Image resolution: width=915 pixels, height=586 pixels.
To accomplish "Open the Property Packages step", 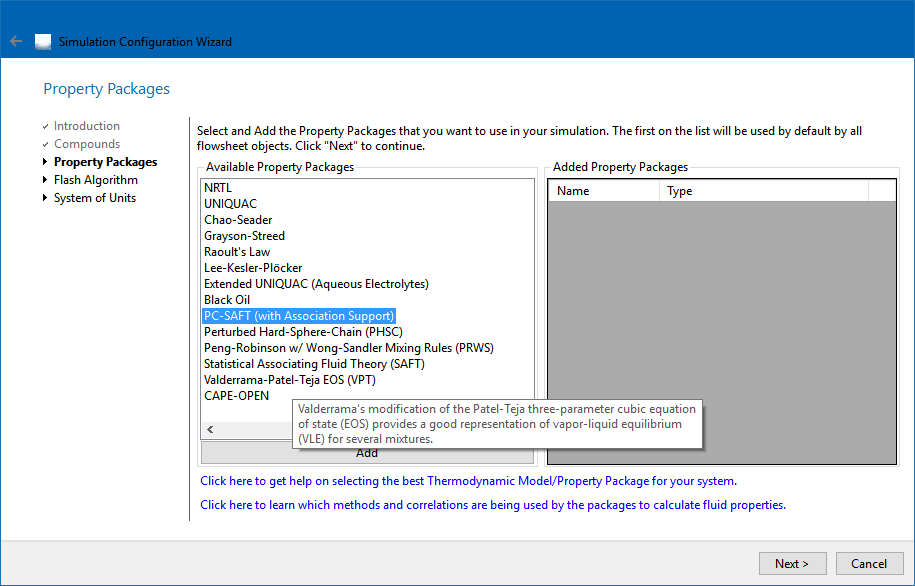I will pyautogui.click(x=106, y=162).
